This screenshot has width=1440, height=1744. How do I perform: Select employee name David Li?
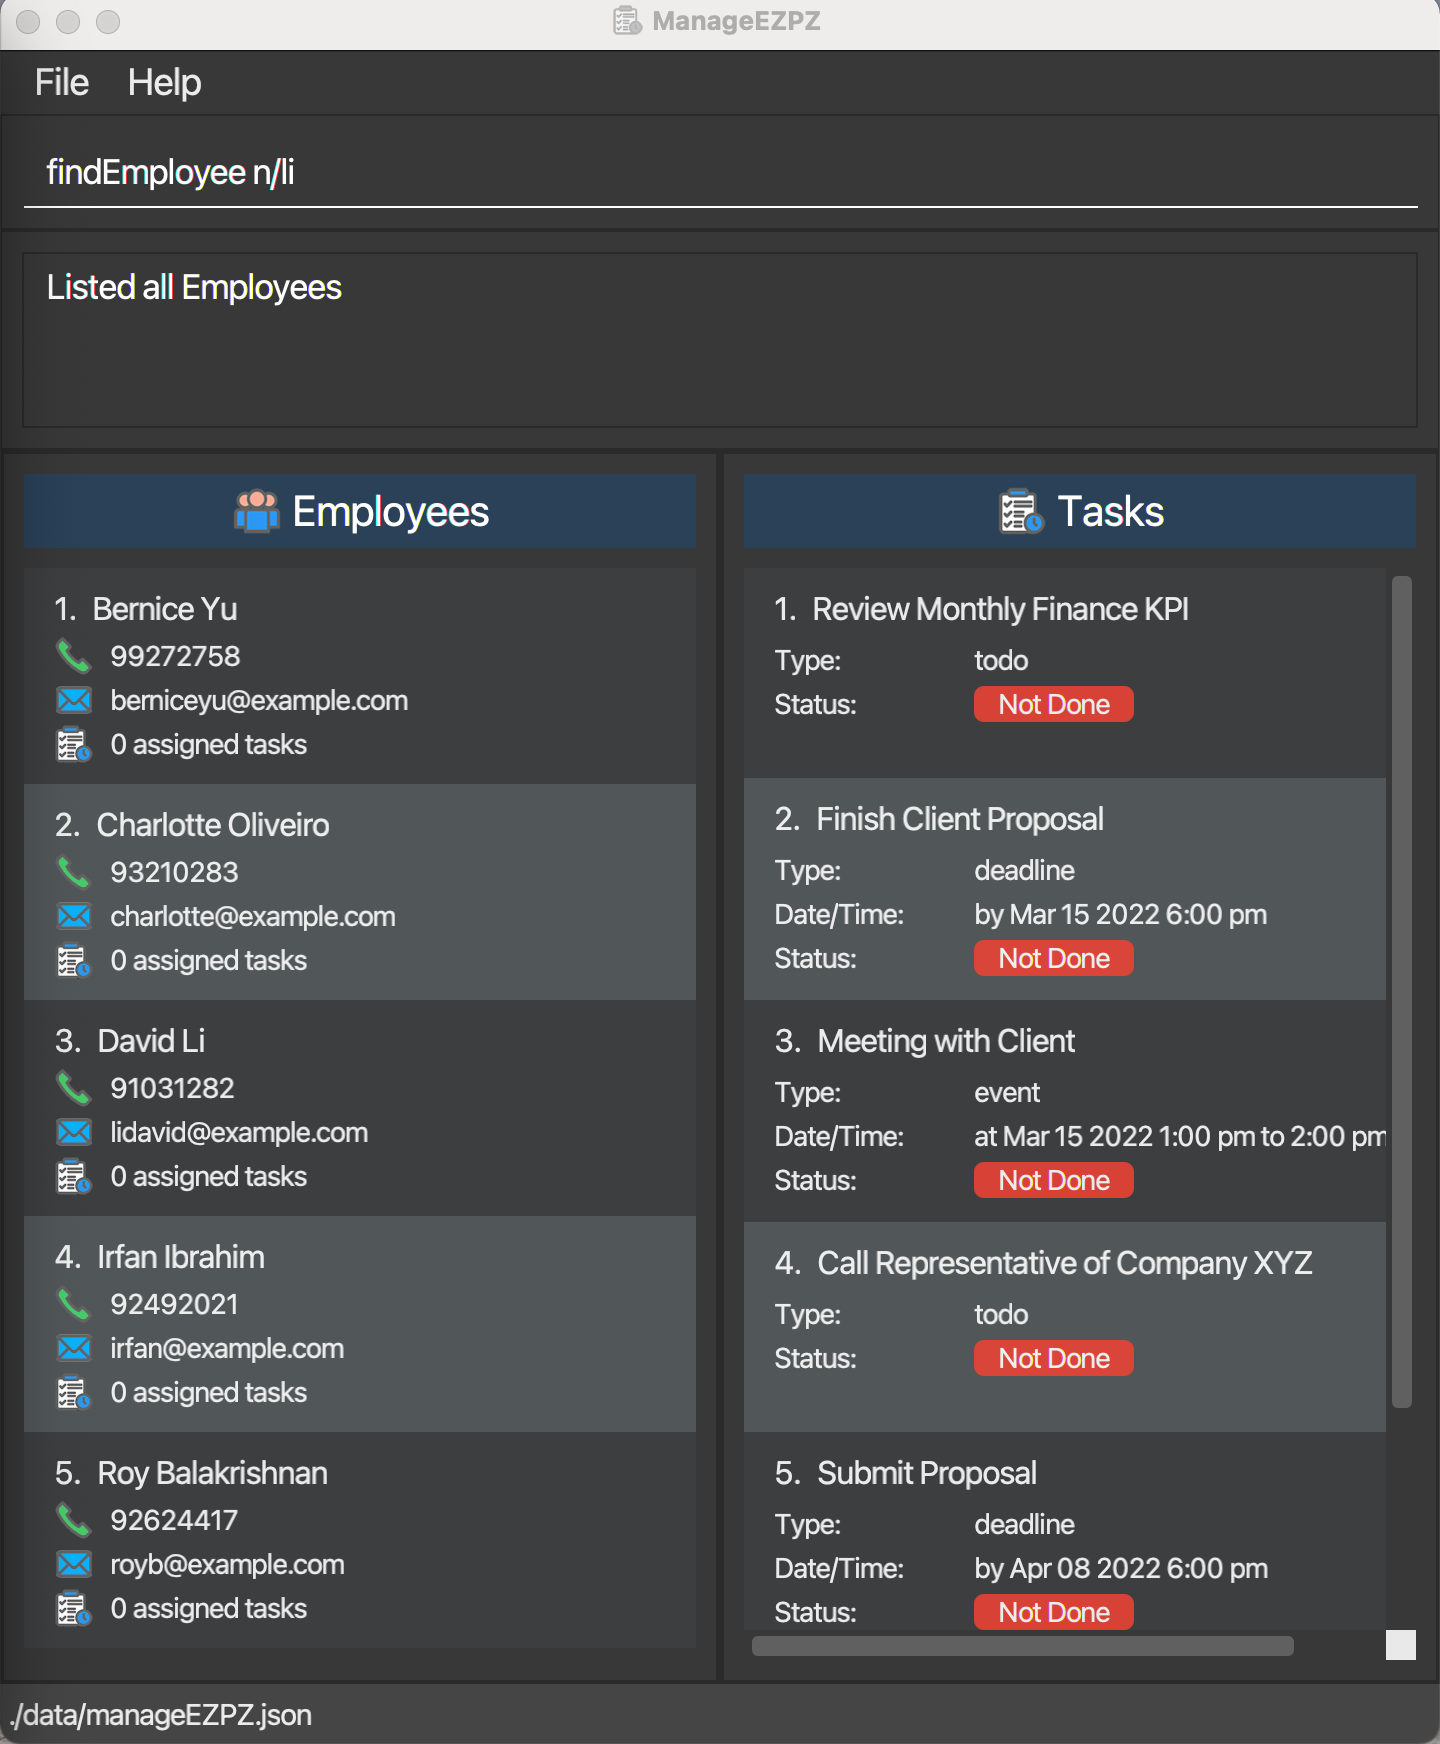point(151,1041)
